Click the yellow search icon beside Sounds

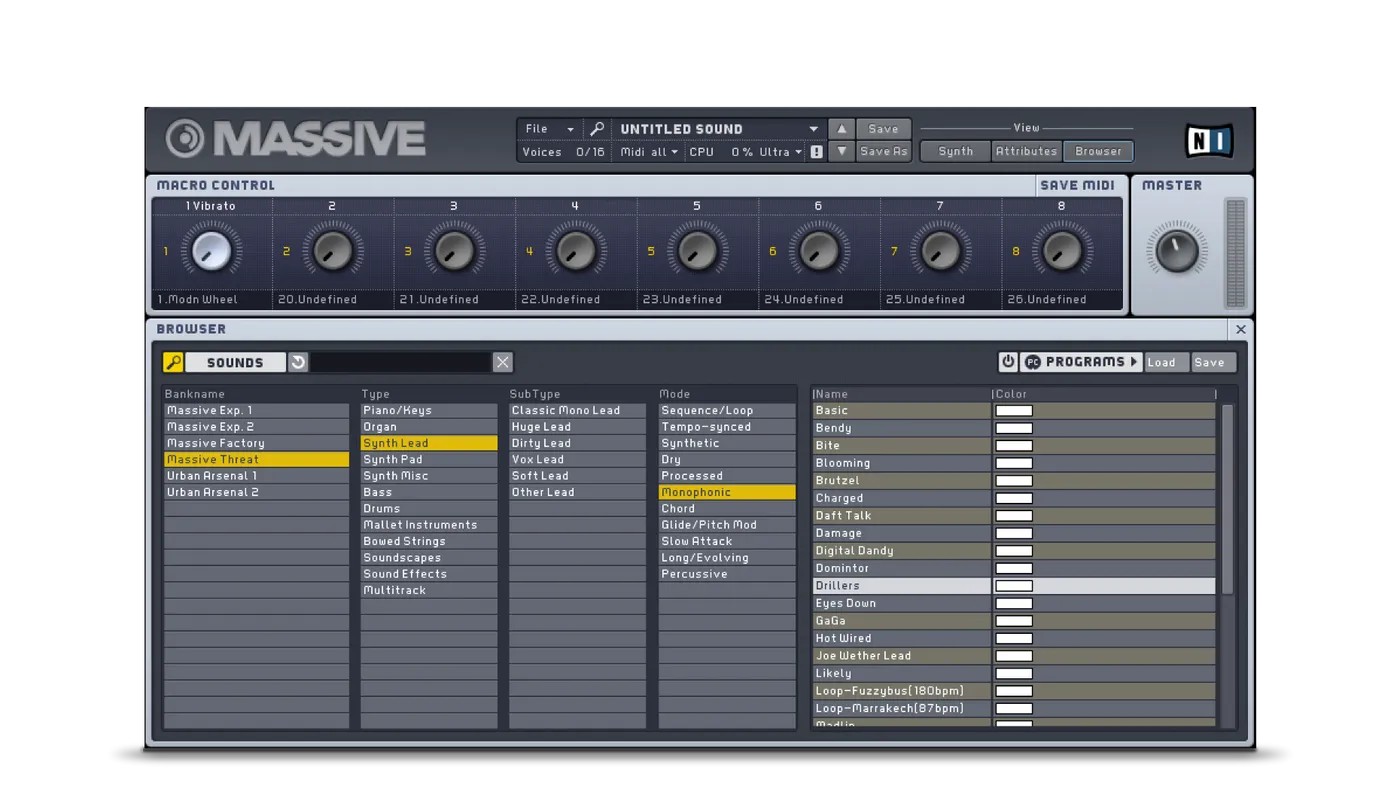pyautogui.click(x=173, y=362)
